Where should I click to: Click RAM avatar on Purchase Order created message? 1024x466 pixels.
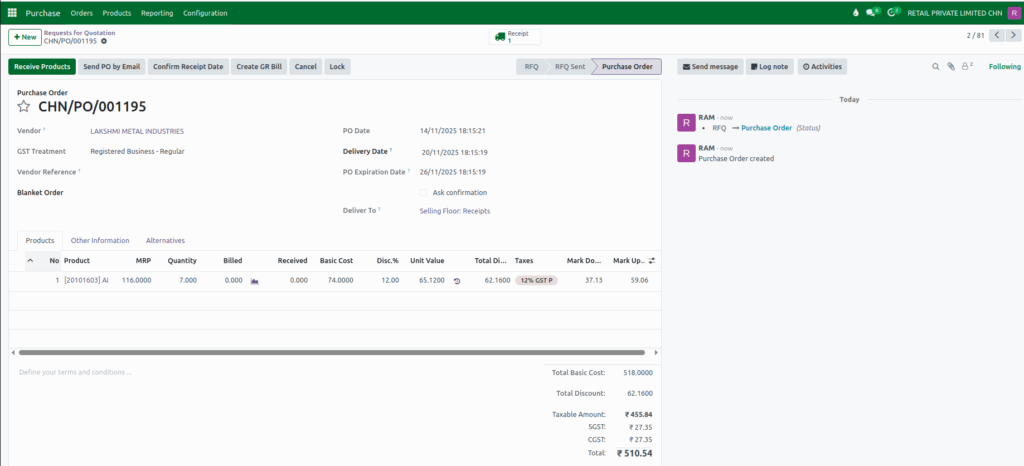point(686,153)
